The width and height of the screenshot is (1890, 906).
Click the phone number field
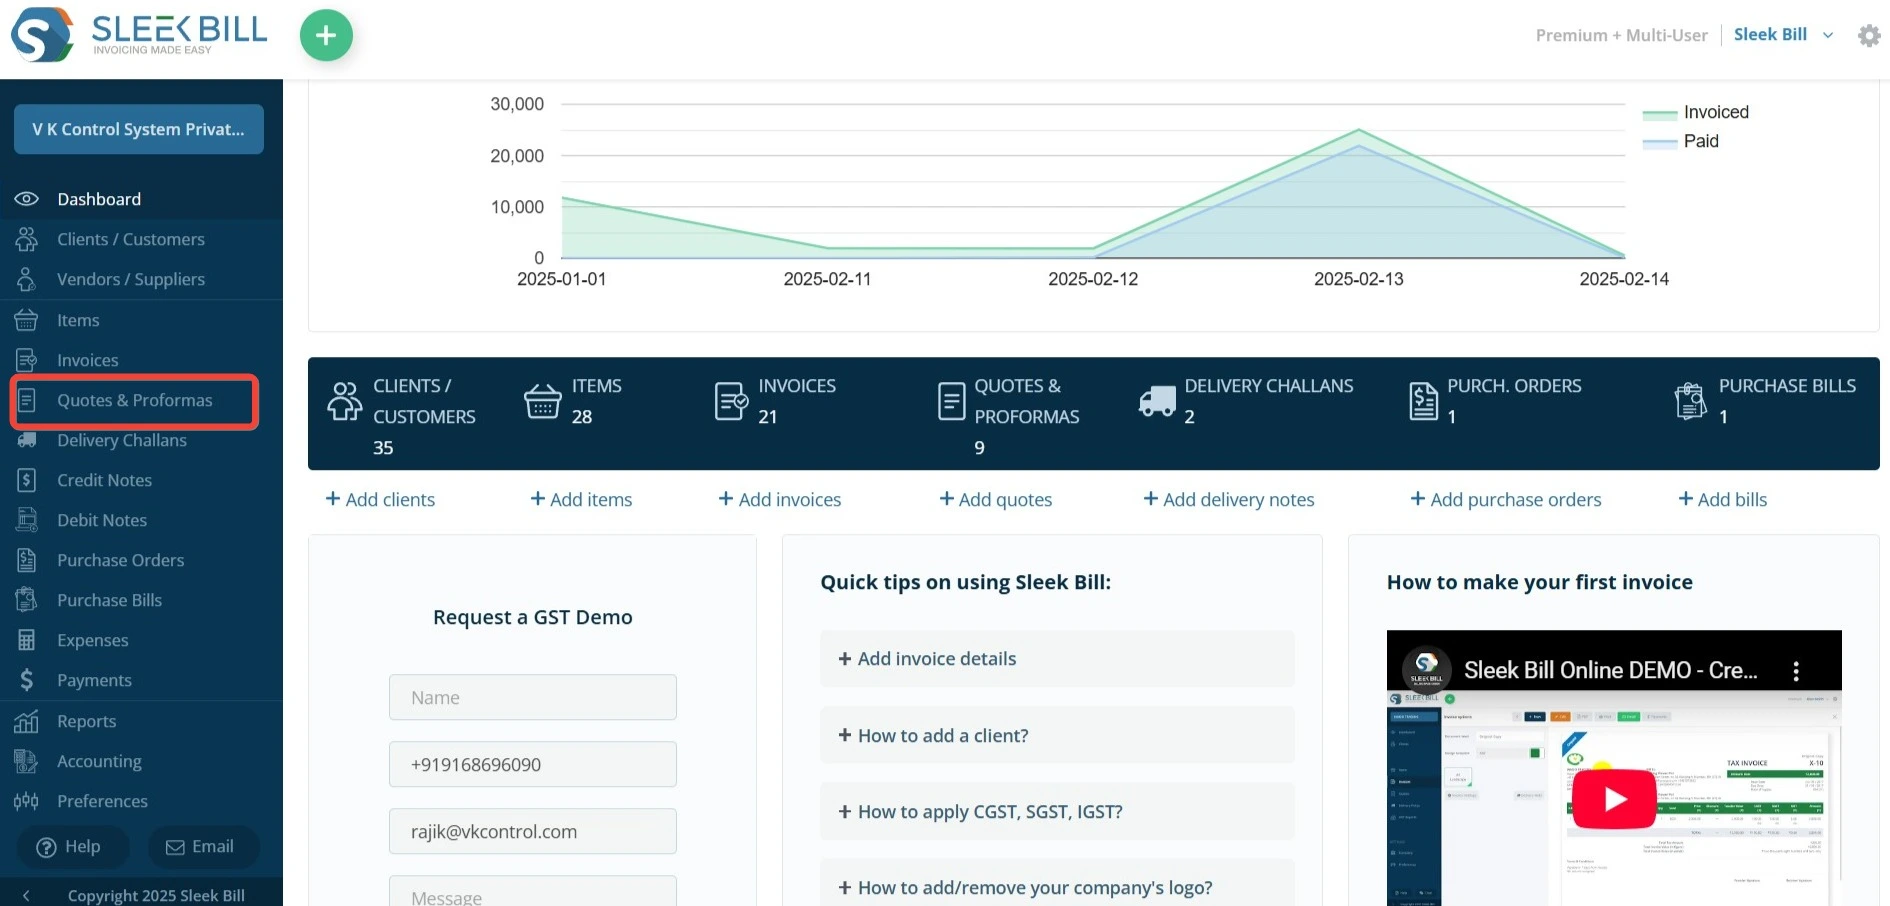coord(533,764)
